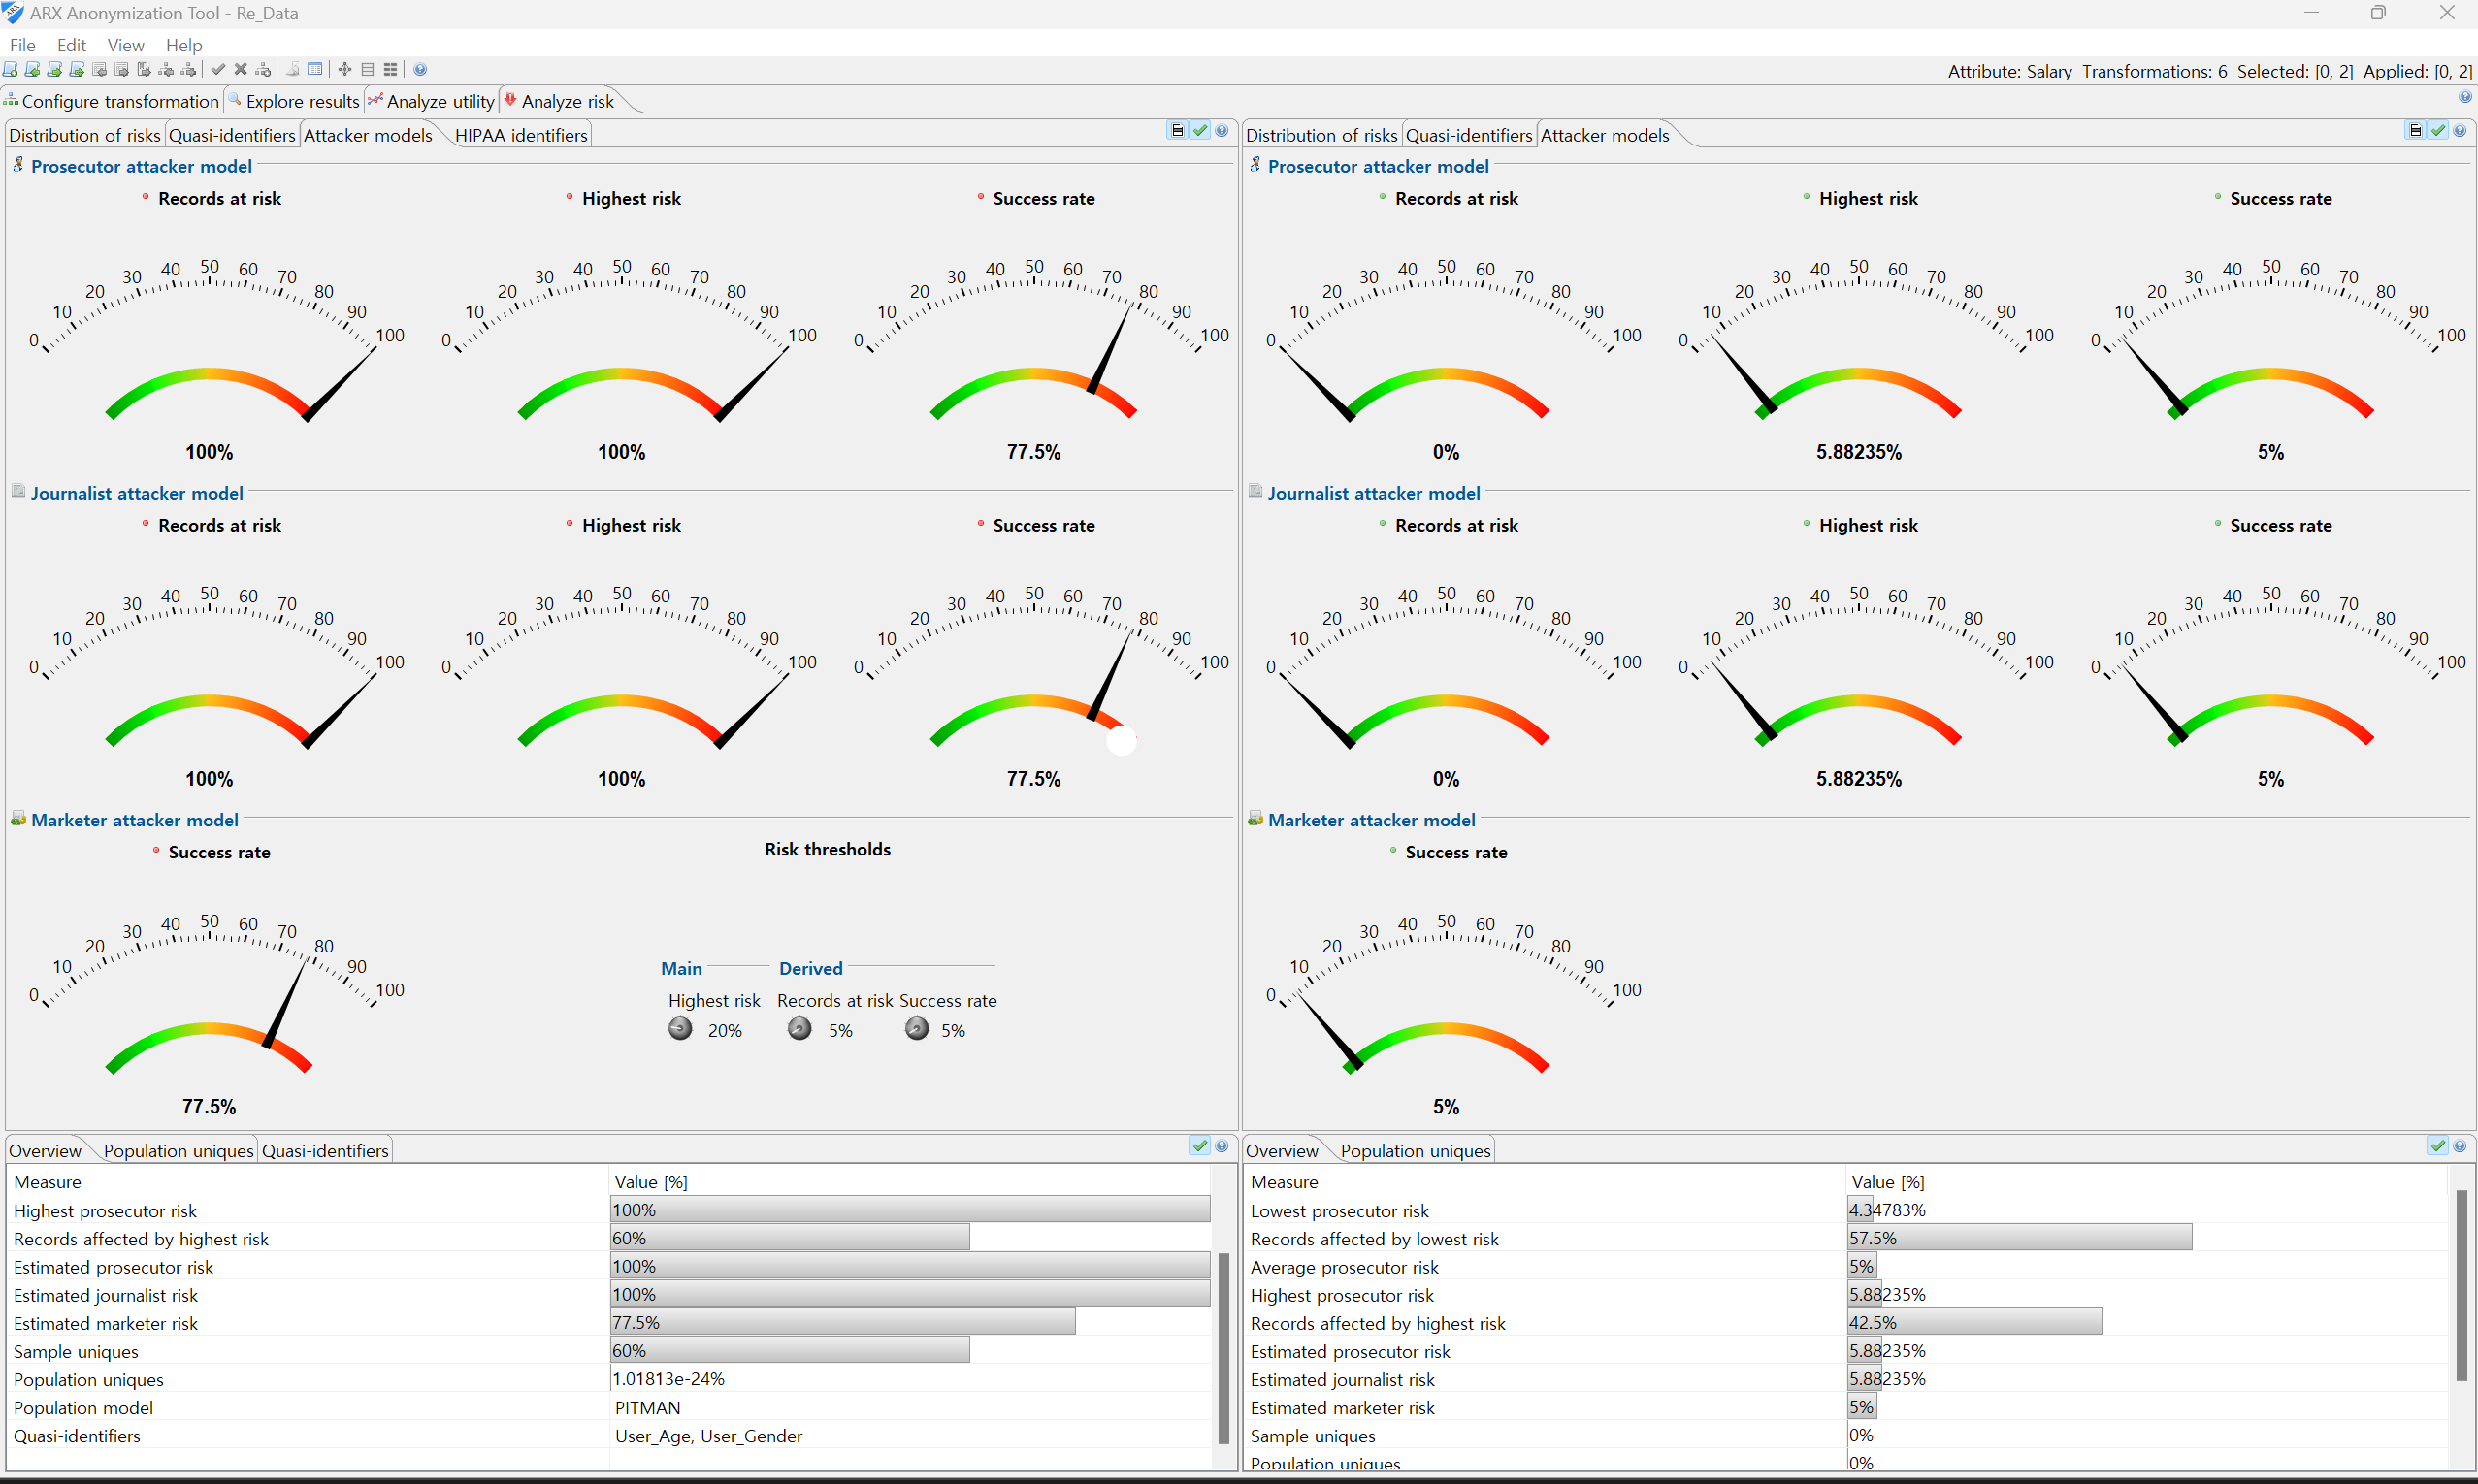Toggle subset view icon in left risk panel
The image size is (2478, 1484).
coord(1177,131)
